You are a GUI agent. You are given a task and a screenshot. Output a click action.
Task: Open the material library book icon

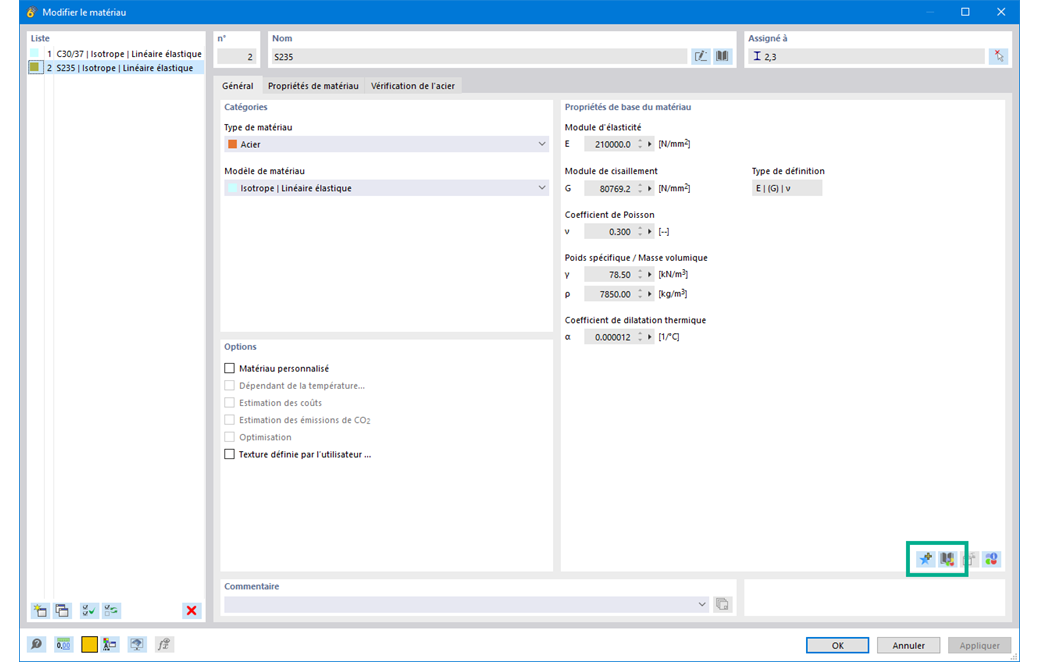(x=722, y=56)
